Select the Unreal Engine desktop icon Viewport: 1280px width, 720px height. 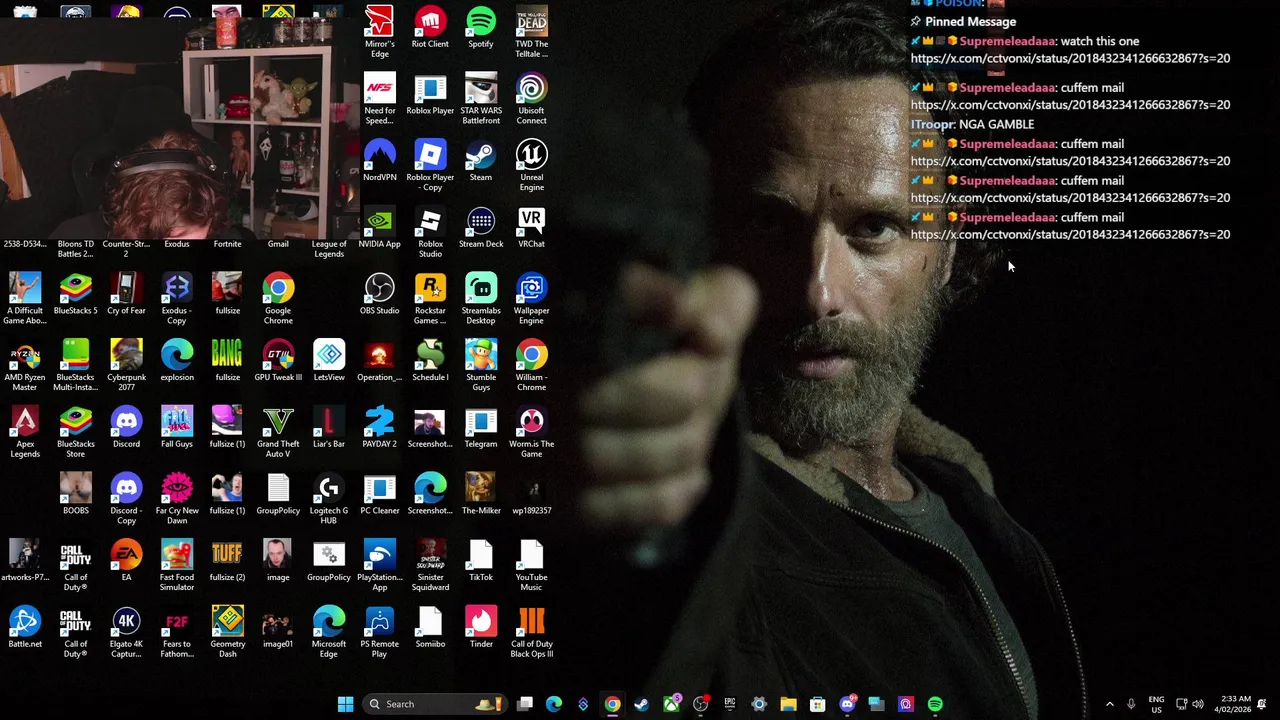[531, 165]
